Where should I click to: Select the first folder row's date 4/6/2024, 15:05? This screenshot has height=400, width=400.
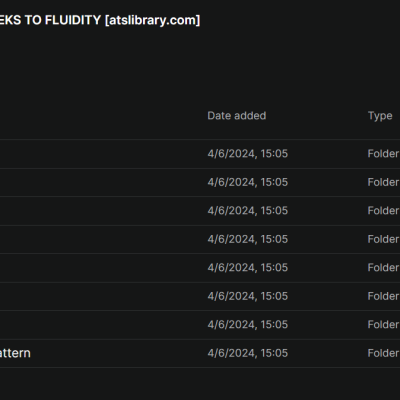point(248,154)
